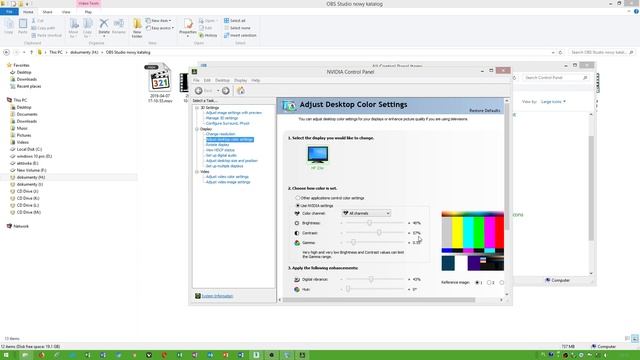Click the Search Control Panel field
This screenshot has height=360, width=640.
(556, 78)
